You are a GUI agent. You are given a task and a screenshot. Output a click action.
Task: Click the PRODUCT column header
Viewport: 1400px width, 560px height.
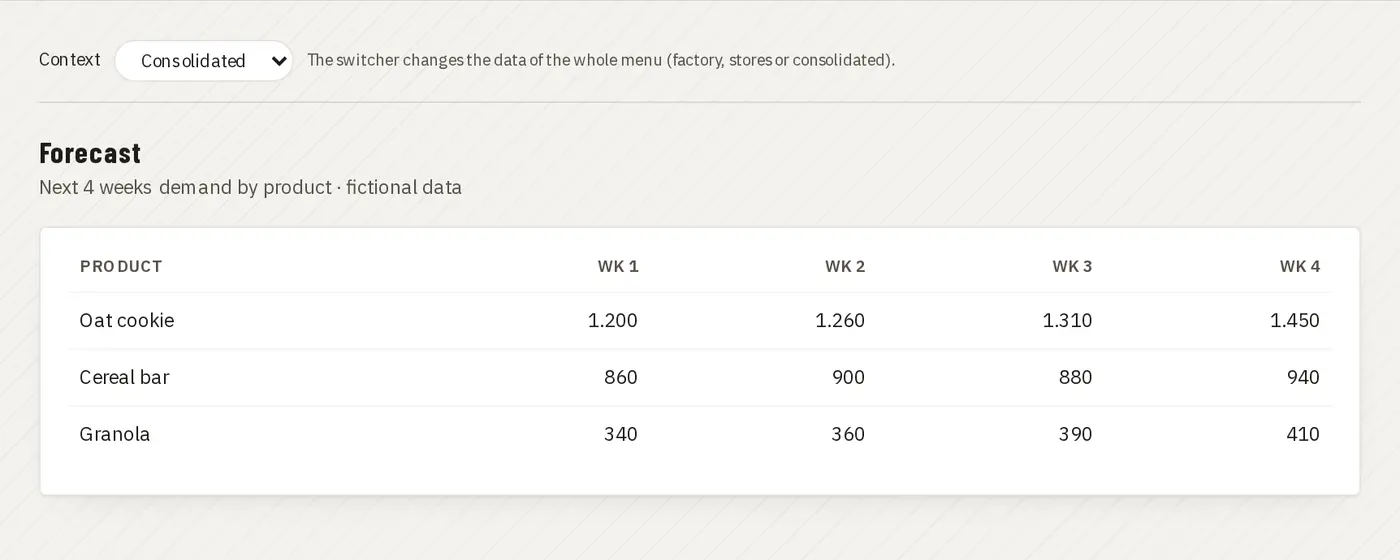(121, 266)
